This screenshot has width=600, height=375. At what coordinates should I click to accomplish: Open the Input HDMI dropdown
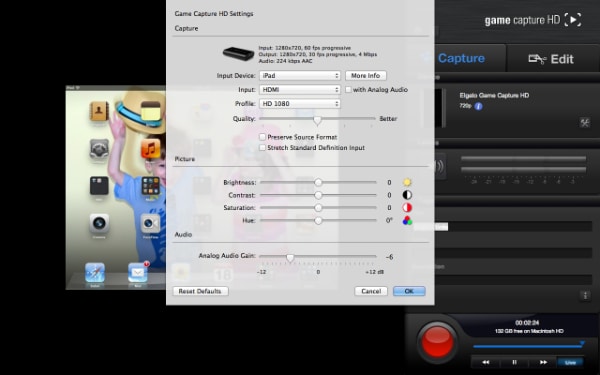pos(300,90)
